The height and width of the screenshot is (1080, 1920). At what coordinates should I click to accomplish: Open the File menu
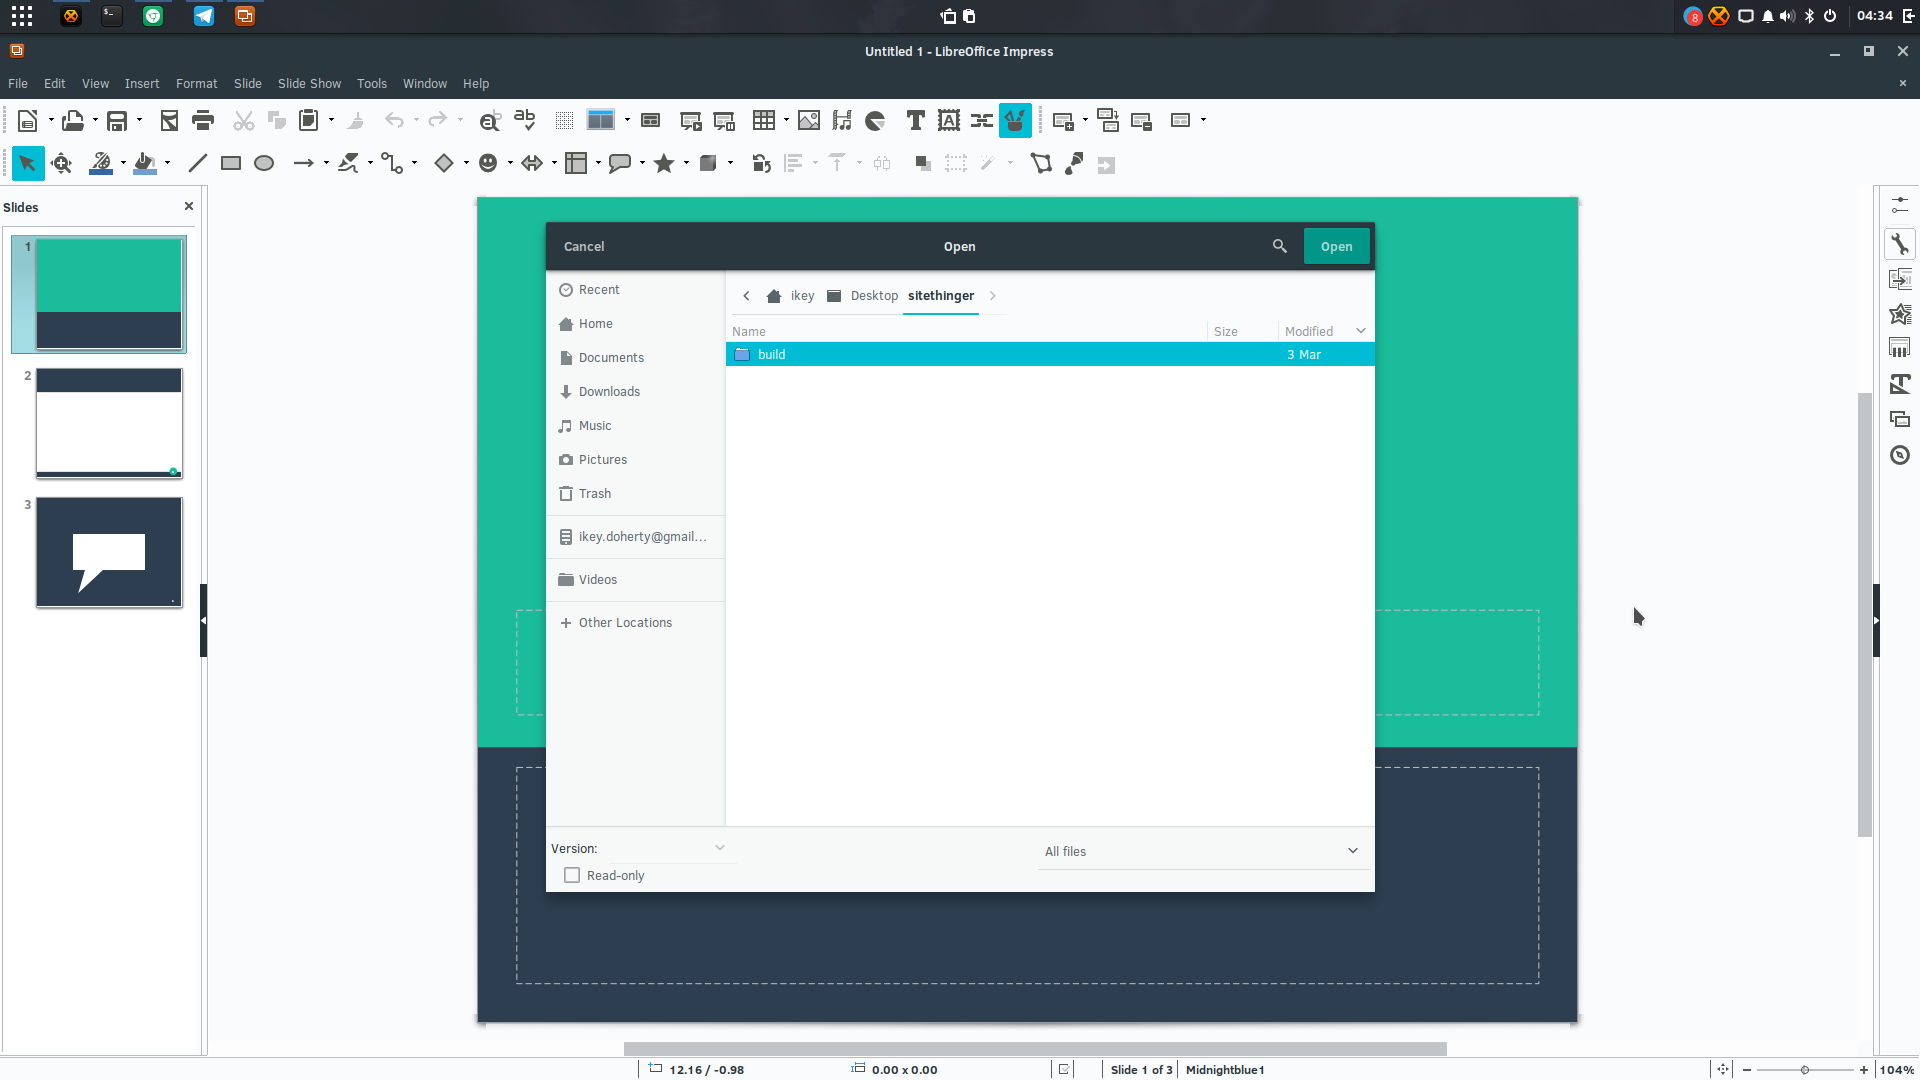point(18,84)
